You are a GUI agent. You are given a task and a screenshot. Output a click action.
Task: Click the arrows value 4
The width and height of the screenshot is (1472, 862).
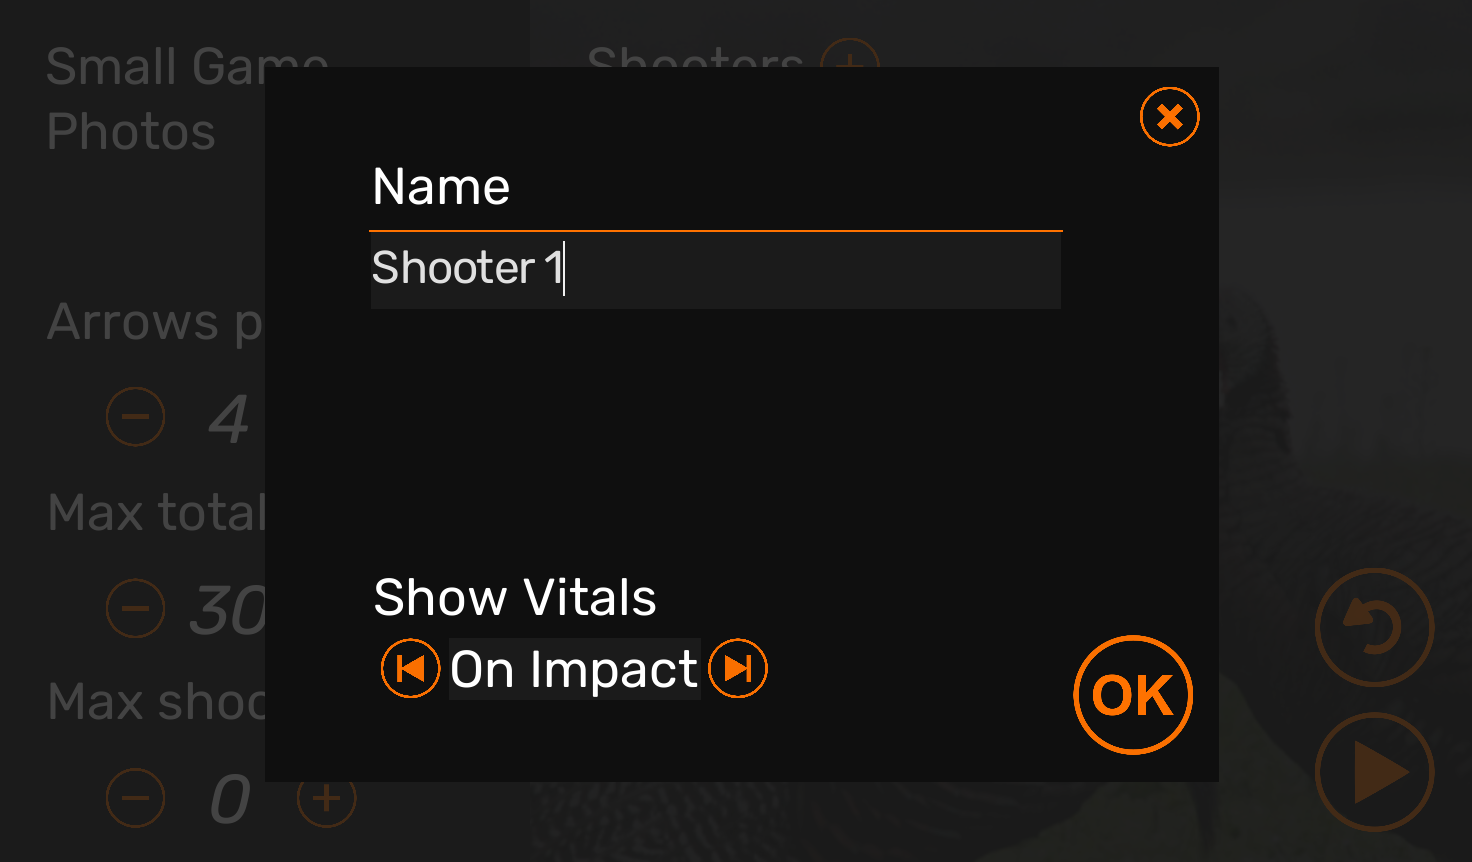[229, 418]
